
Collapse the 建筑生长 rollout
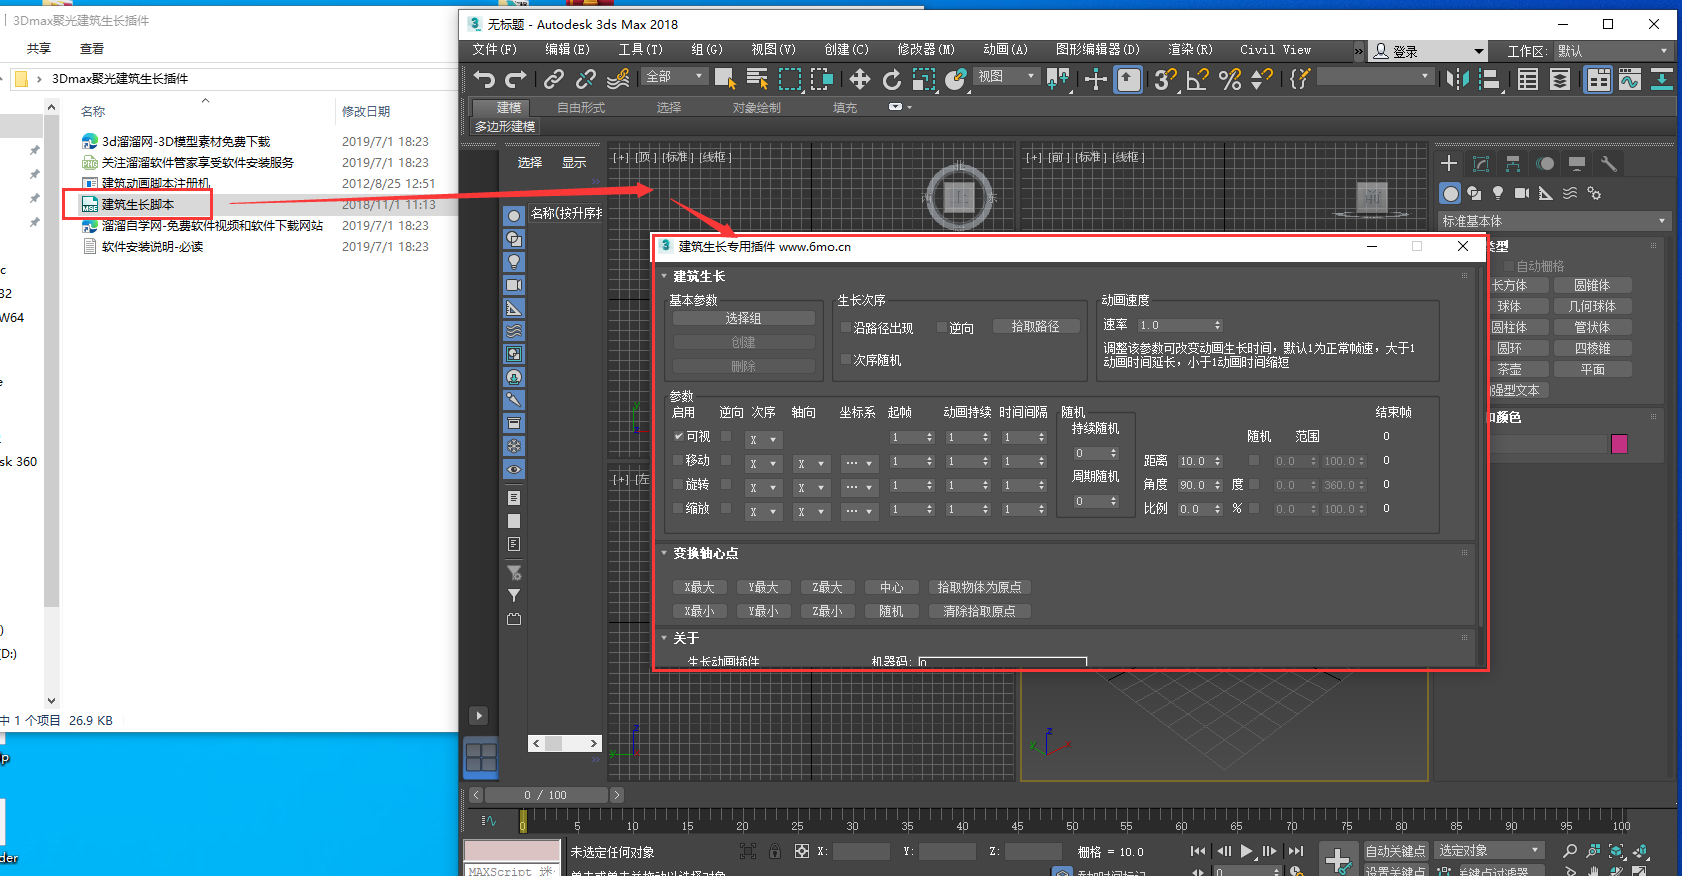[664, 276]
